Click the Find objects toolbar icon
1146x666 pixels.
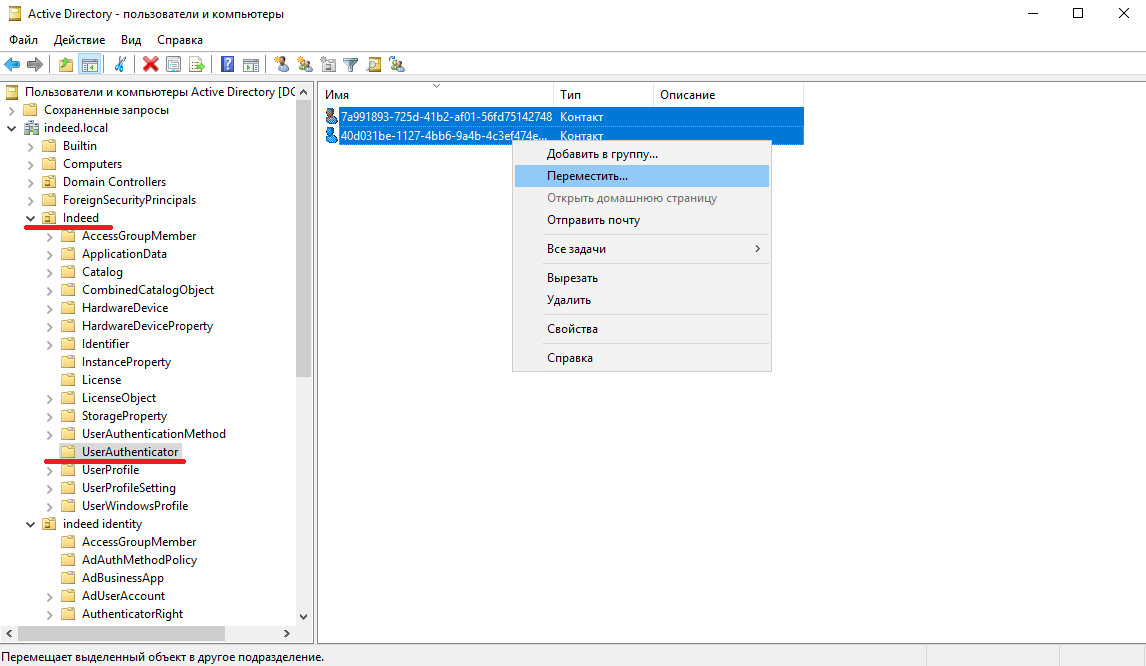click(x=374, y=65)
